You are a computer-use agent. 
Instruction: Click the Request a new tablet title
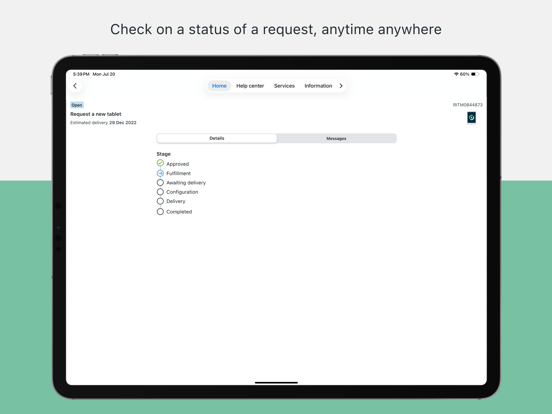coord(96,114)
